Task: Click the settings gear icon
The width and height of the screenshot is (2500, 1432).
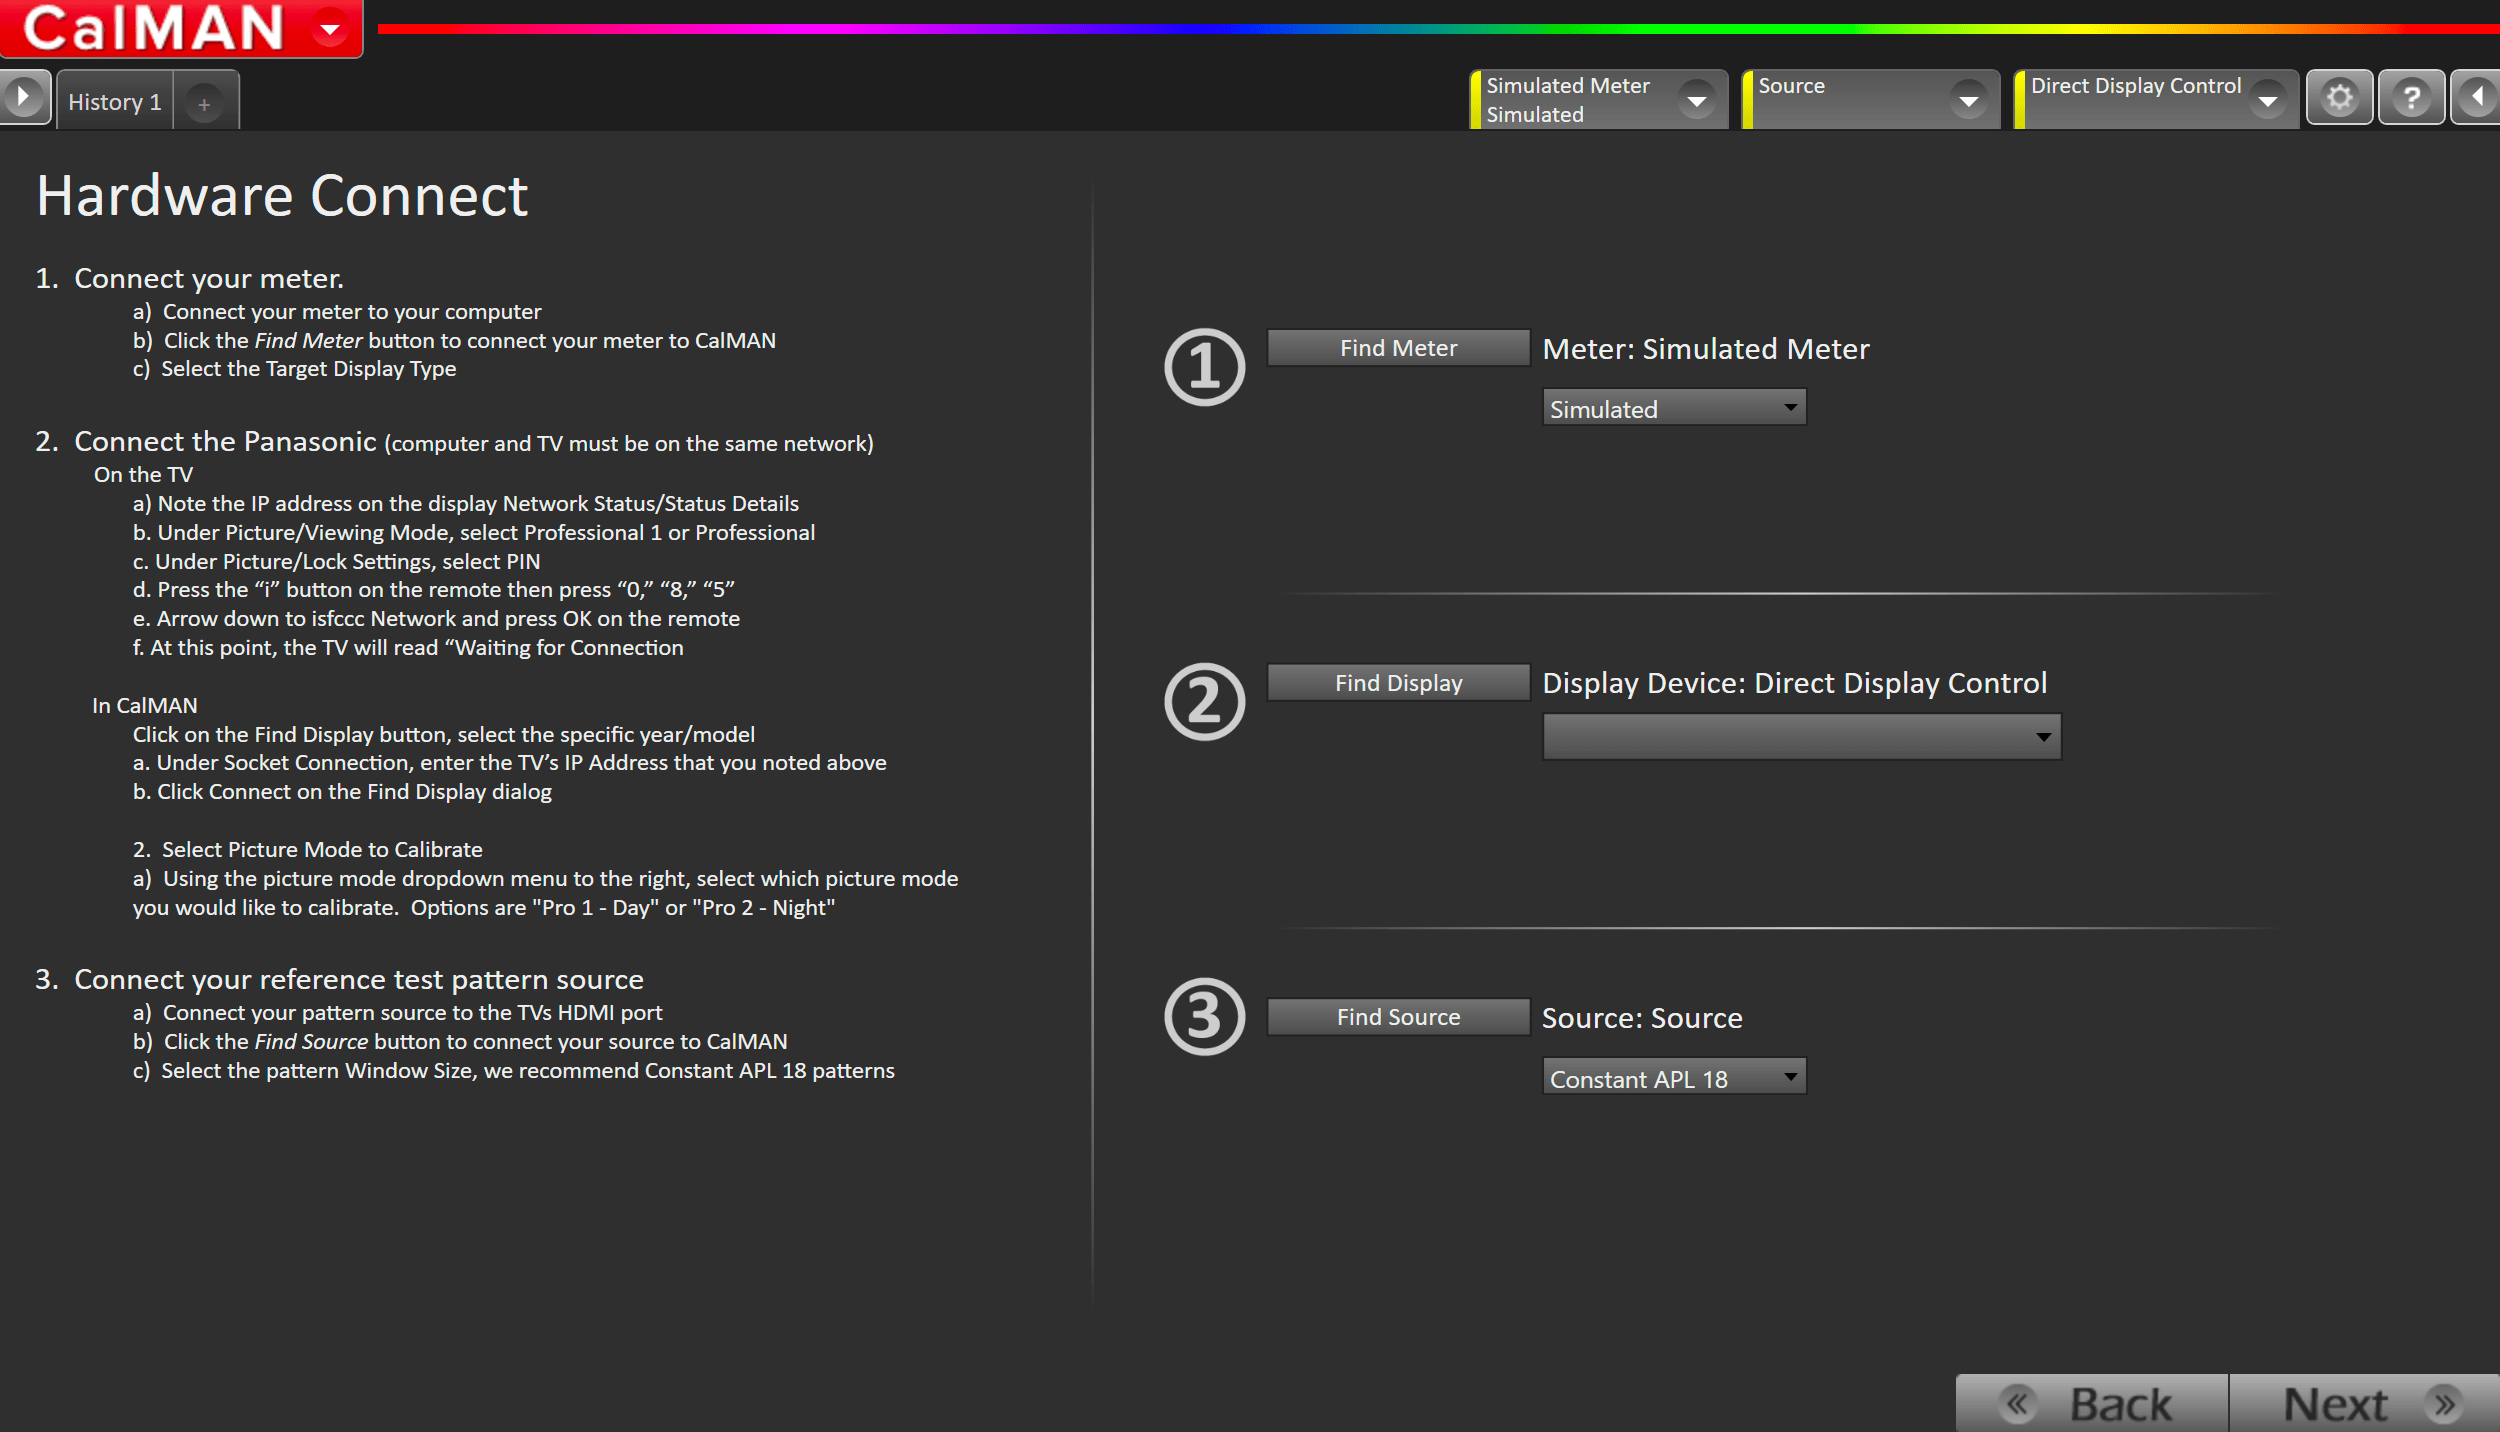Action: (2339, 98)
